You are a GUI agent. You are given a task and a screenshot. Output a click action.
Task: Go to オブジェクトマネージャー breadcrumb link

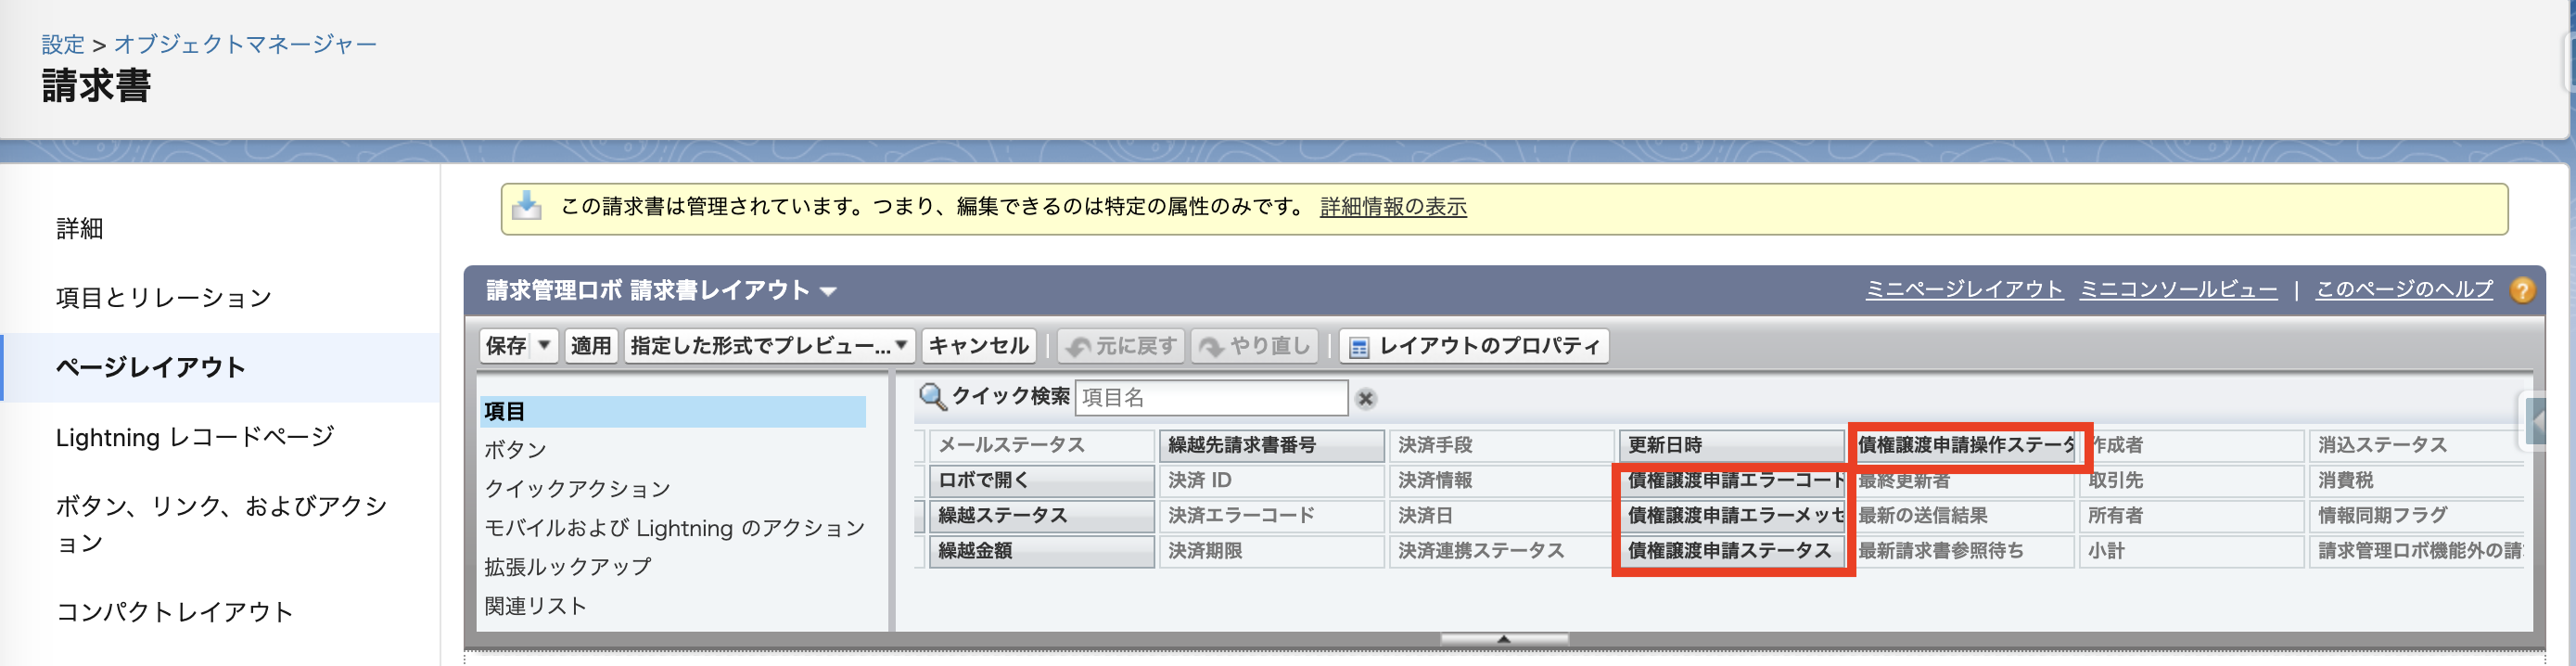[x=245, y=44]
